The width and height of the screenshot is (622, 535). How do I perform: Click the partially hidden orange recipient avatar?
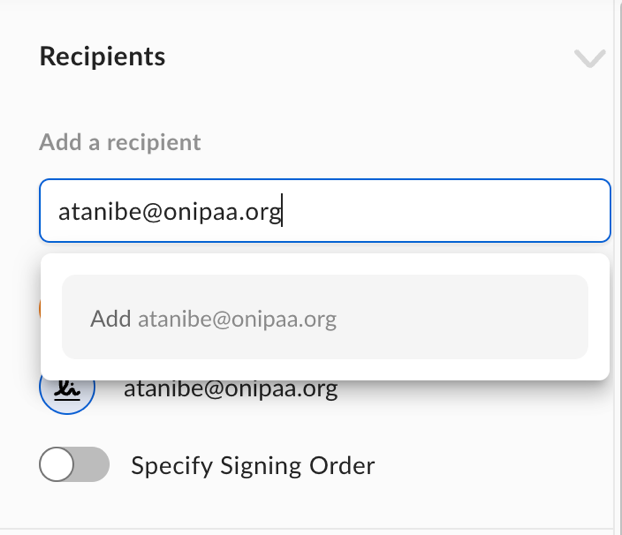coord(40,309)
